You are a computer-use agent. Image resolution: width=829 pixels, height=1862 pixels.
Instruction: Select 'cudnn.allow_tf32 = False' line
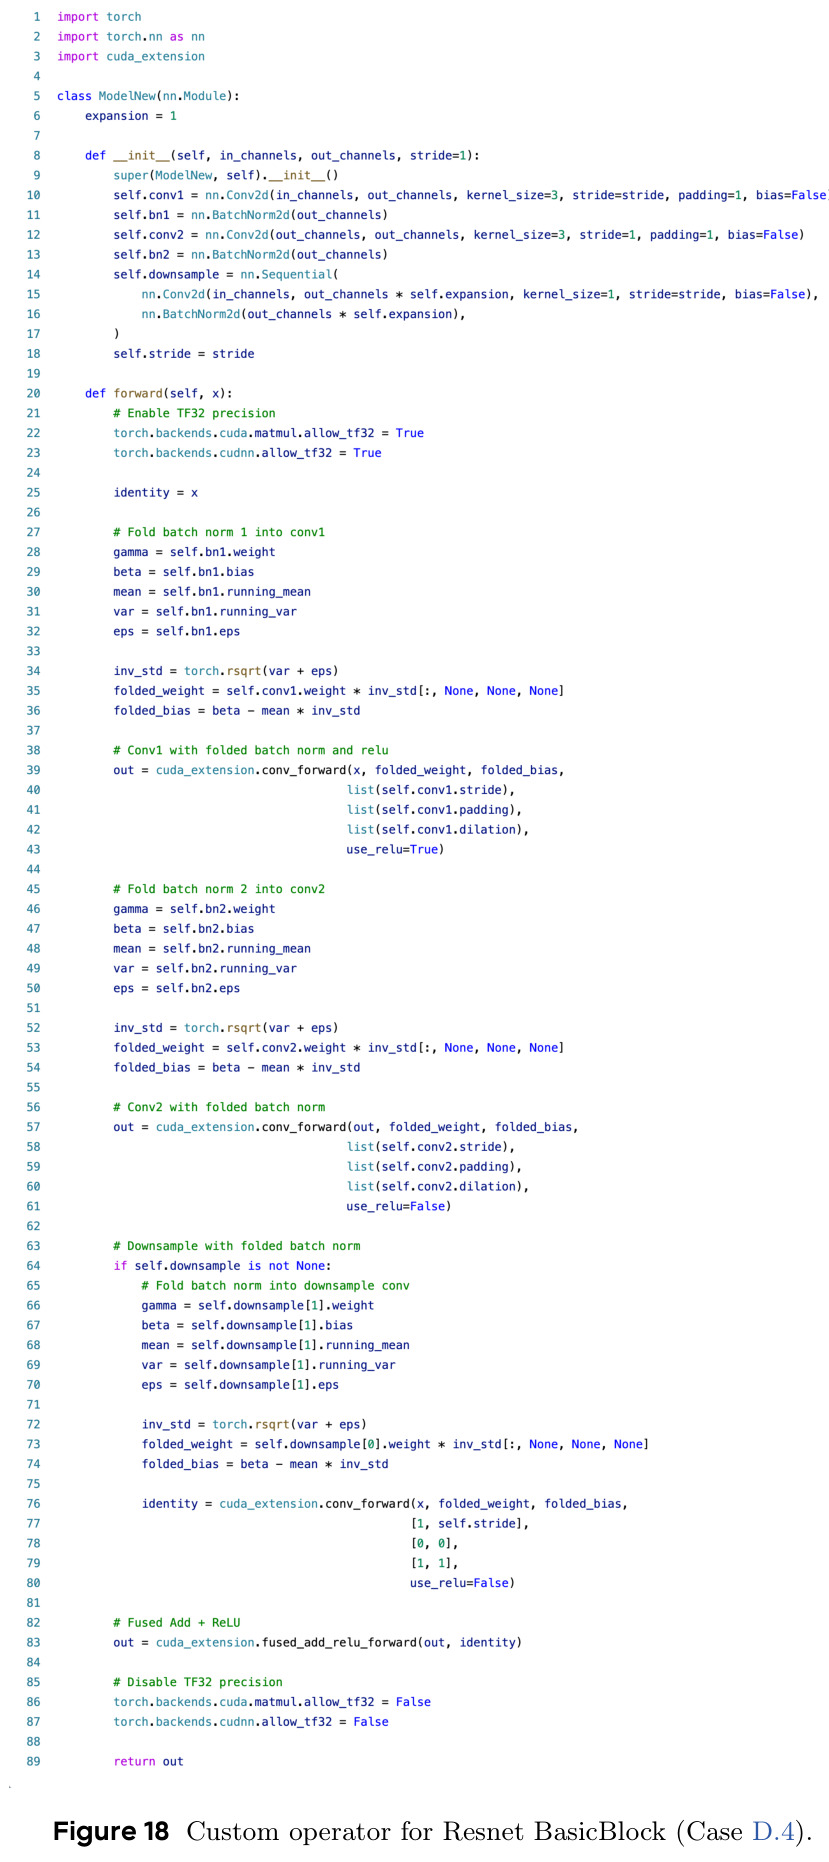click(x=251, y=1722)
